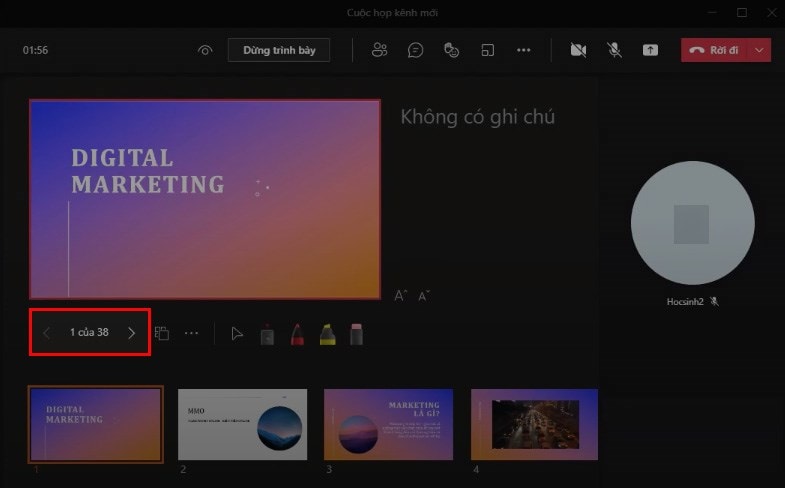Advance to the next slide
The image size is (785, 488).
pyautogui.click(x=131, y=333)
